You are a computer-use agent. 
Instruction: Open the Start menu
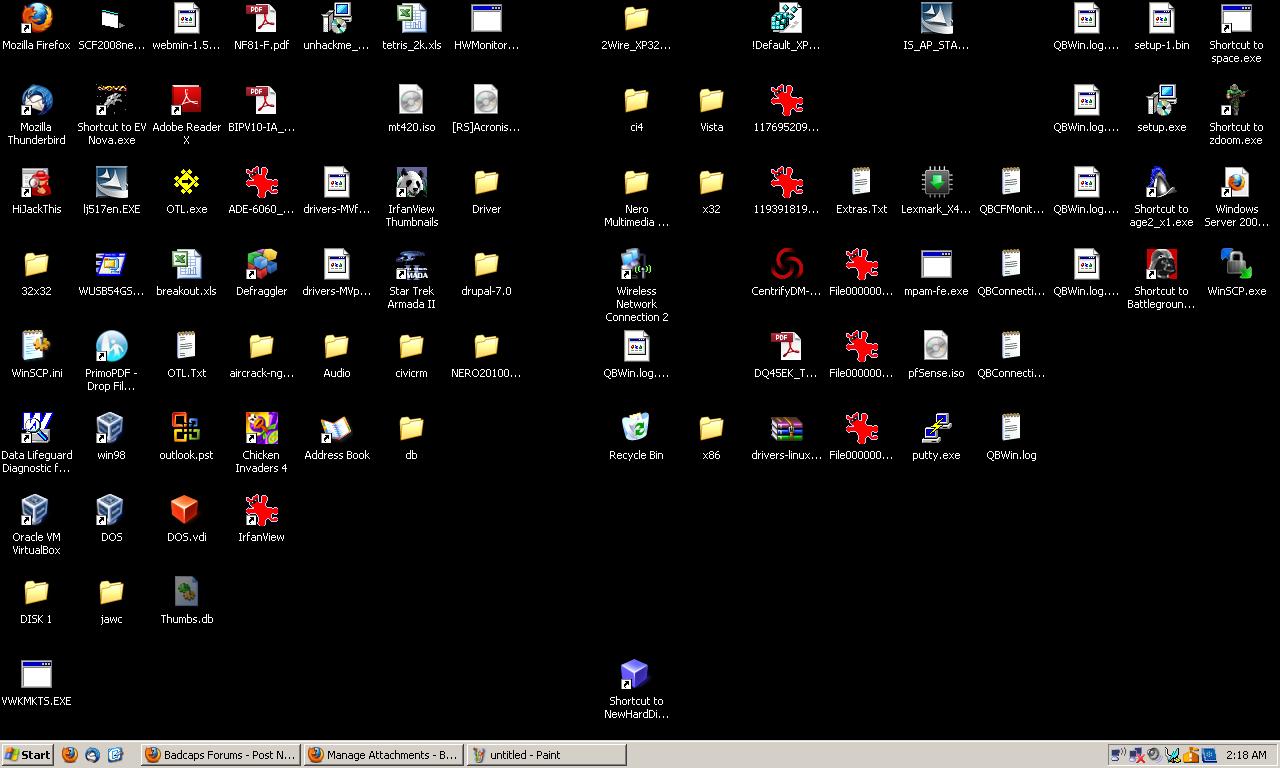[x=28, y=755]
